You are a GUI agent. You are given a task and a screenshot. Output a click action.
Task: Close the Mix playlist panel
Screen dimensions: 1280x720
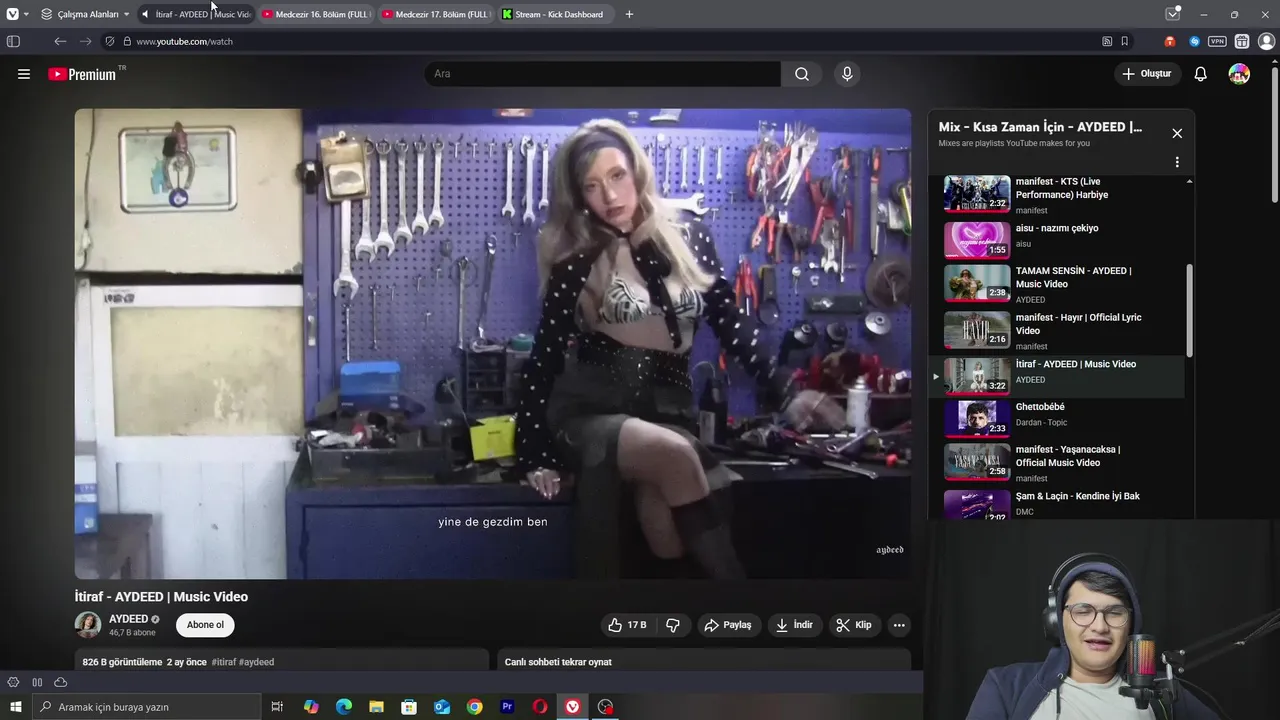click(x=1177, y=133)
